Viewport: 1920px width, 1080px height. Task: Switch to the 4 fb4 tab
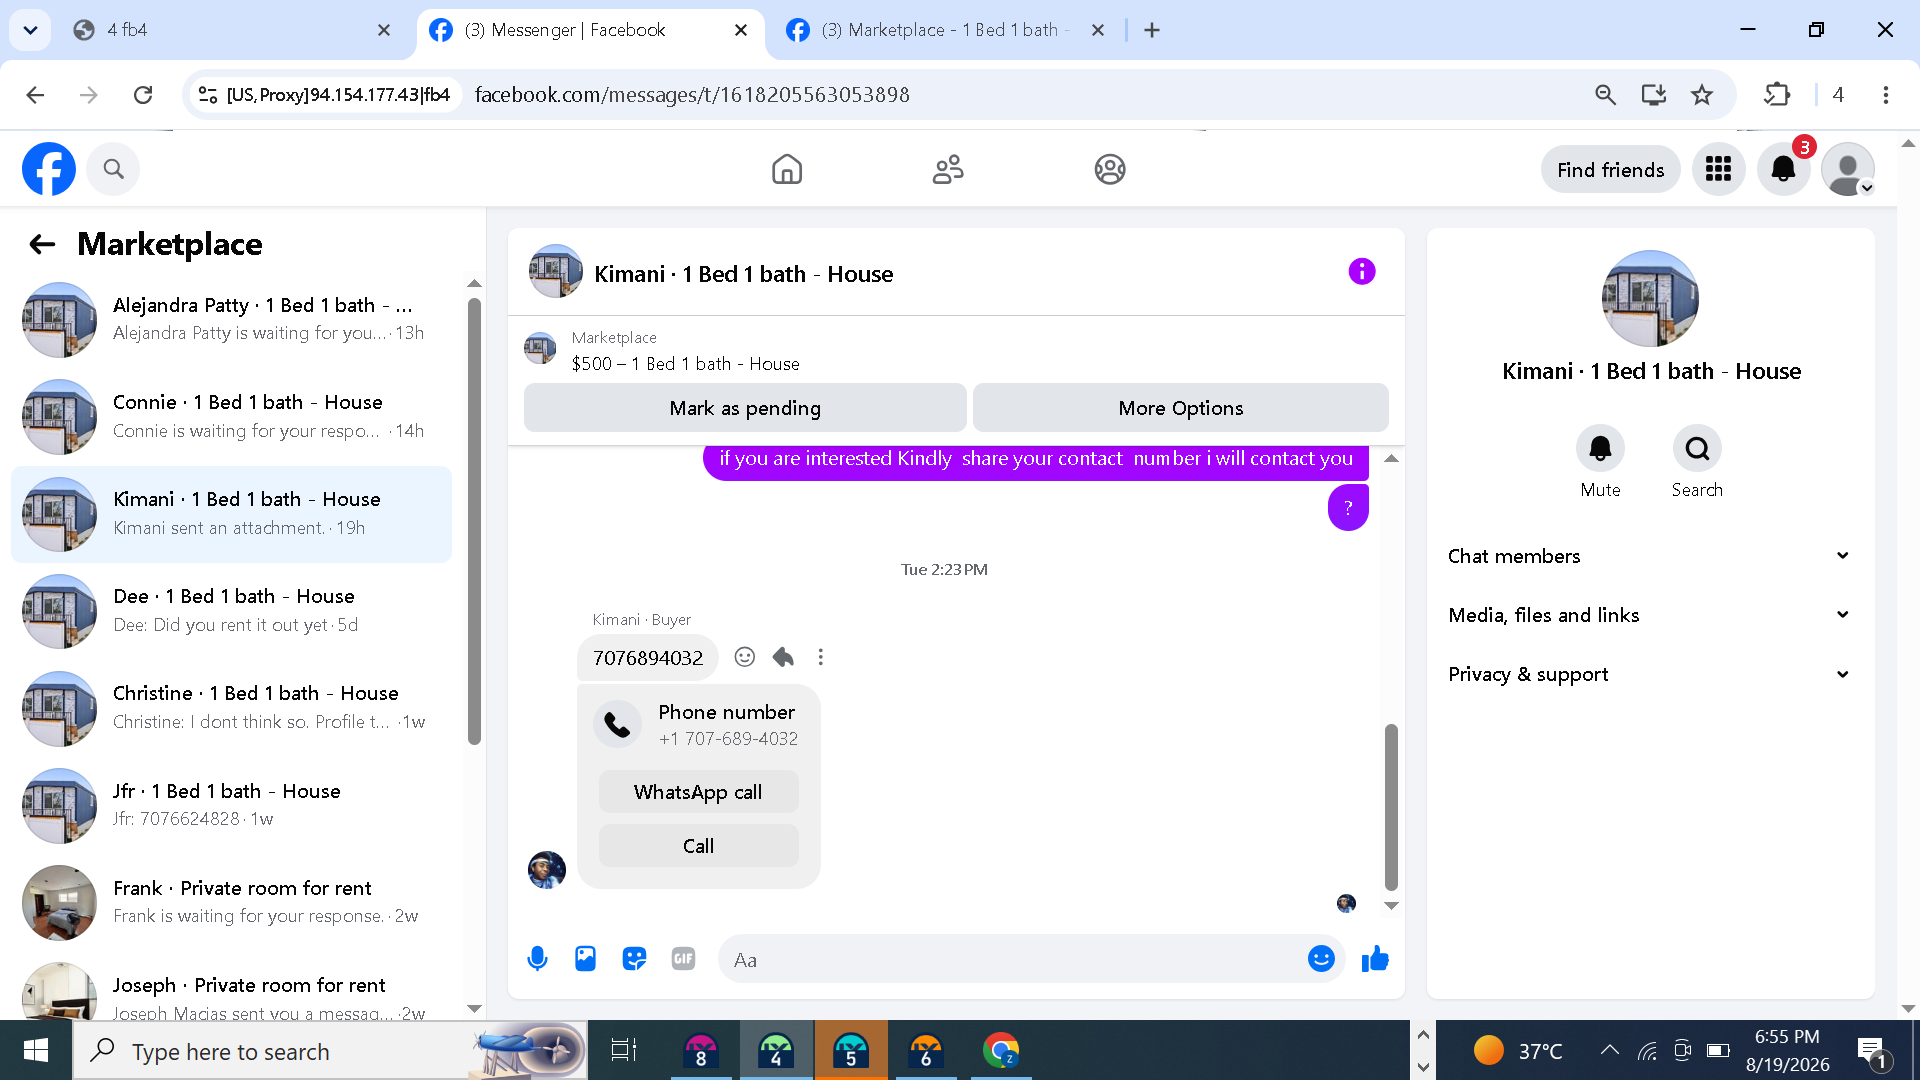[233, 30]
